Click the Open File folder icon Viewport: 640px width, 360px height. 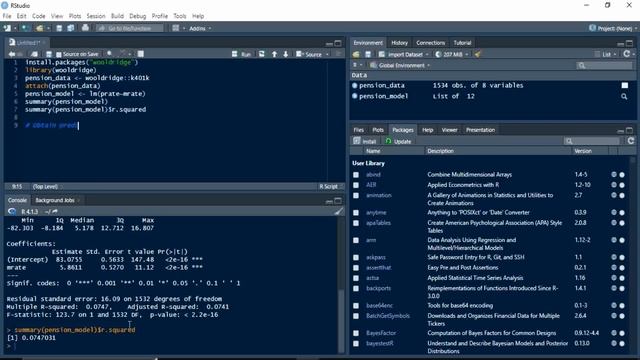pyautogui.click(x=39, y=28)
